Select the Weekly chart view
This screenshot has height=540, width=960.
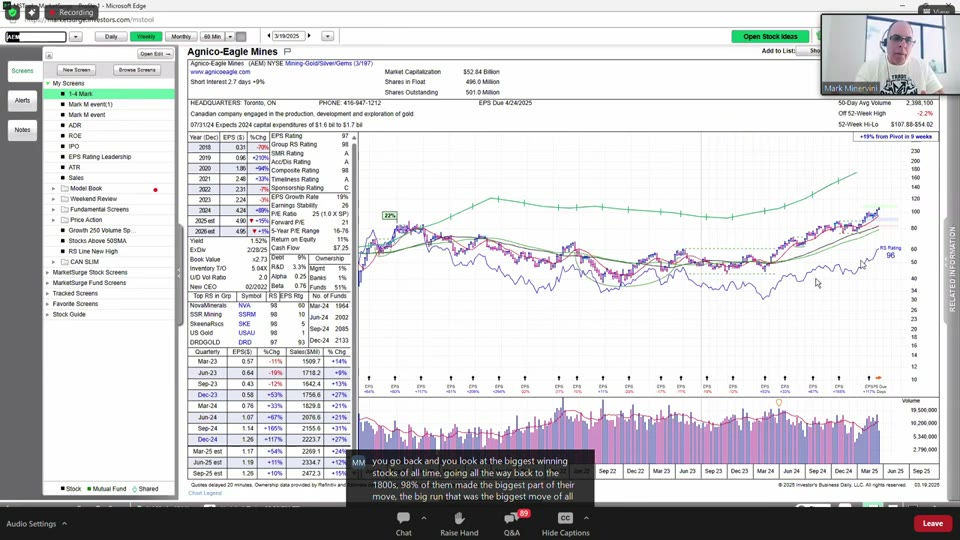tap(146, 37)
